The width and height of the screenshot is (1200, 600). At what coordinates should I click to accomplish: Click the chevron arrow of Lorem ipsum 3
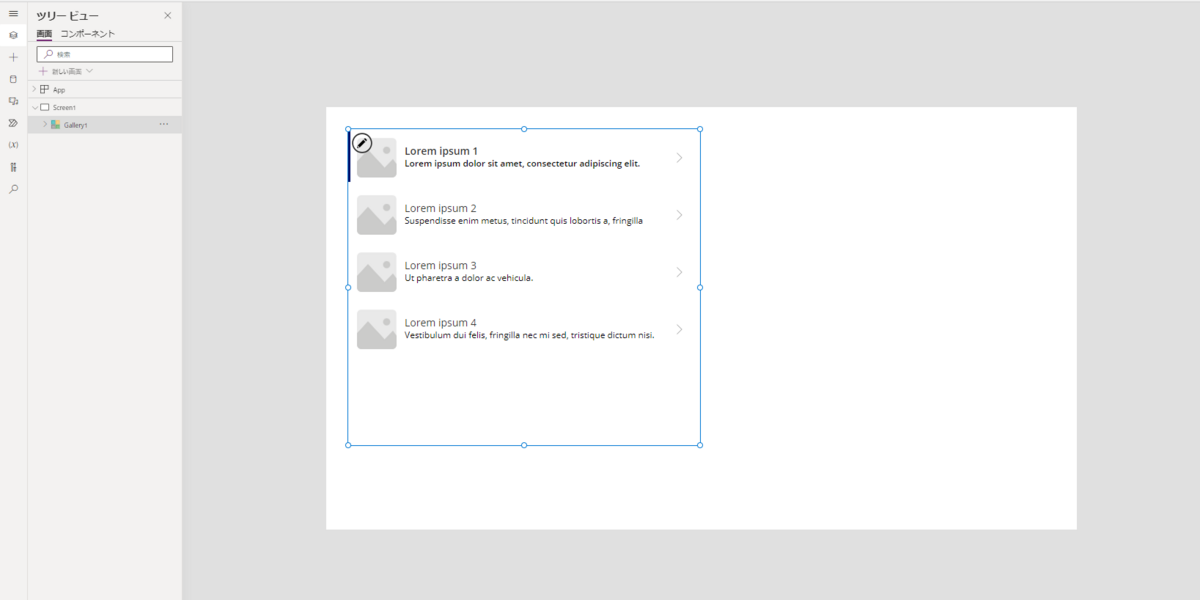coord(680,272)
